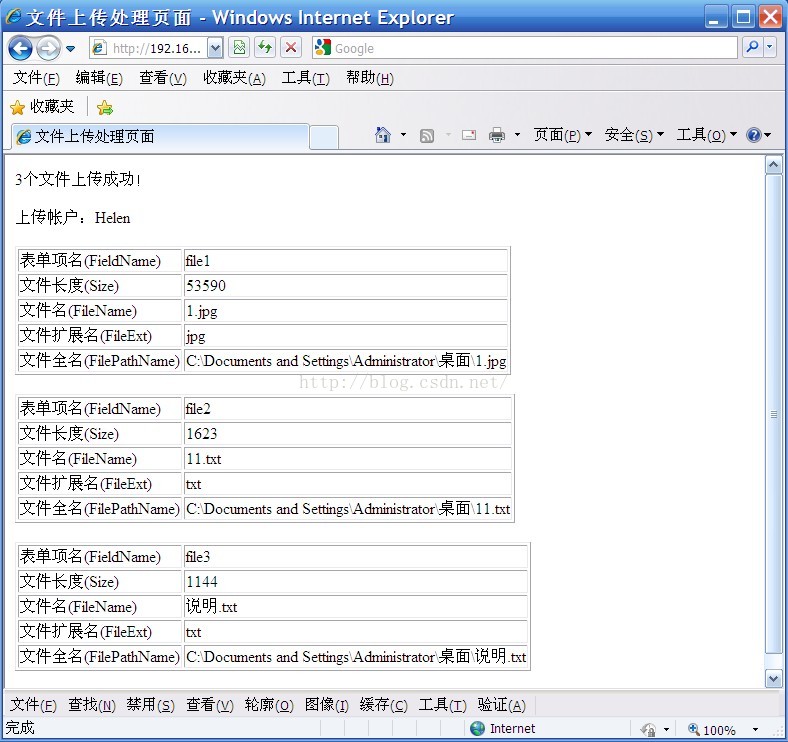Open developer toolbar 禁用(S) menu

point(151,705)
